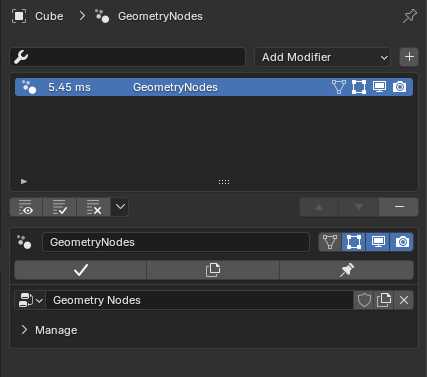Toggle viewport display icon in the list row

click(x=379, y=87)
